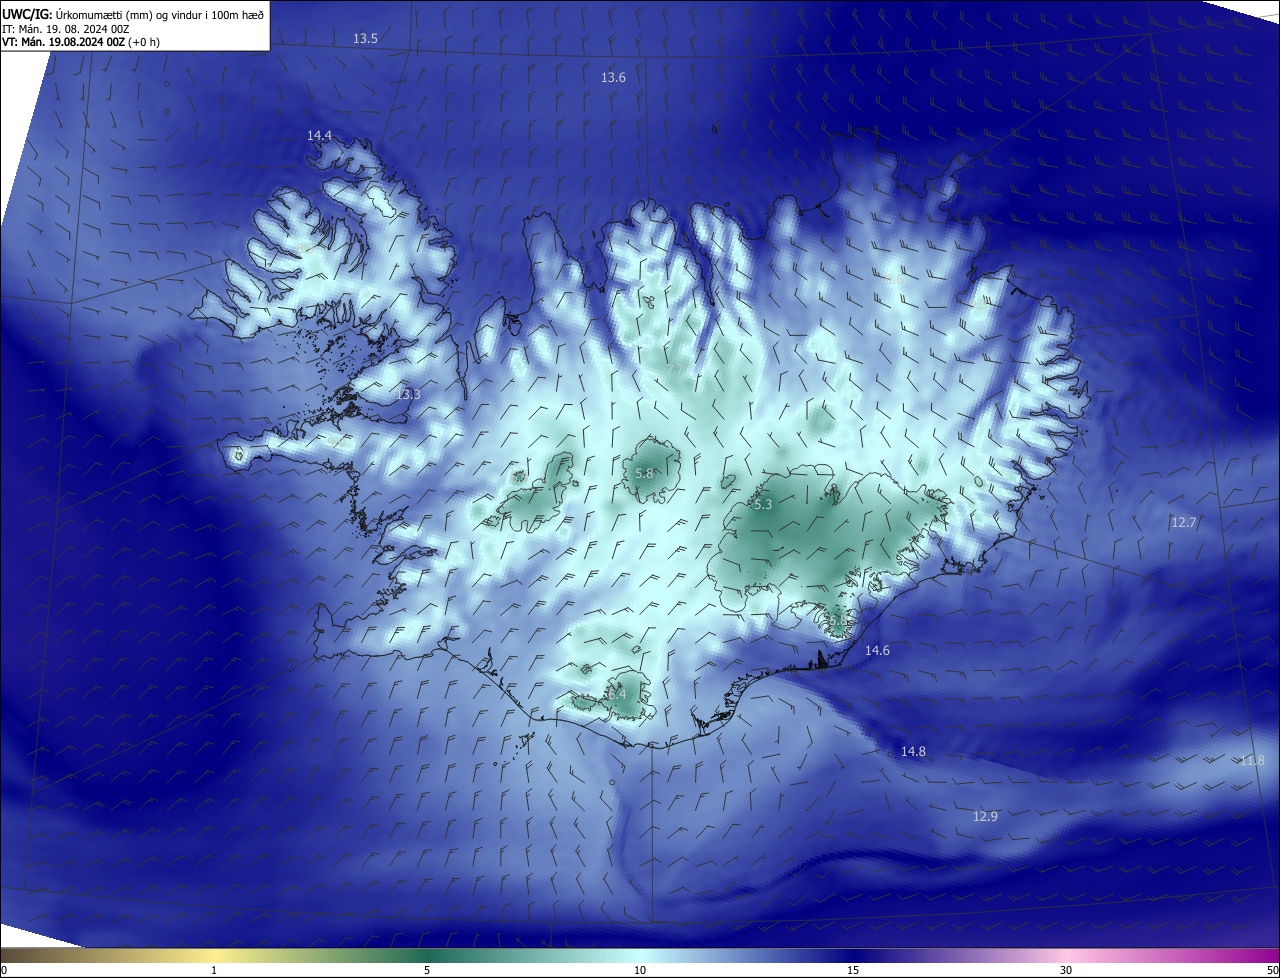Click the title 'UWC/IG: Úrkomumætti (mm) og vindur í 100m hæð'
This screenshot has height=978, width=1280.
(133, 13)
